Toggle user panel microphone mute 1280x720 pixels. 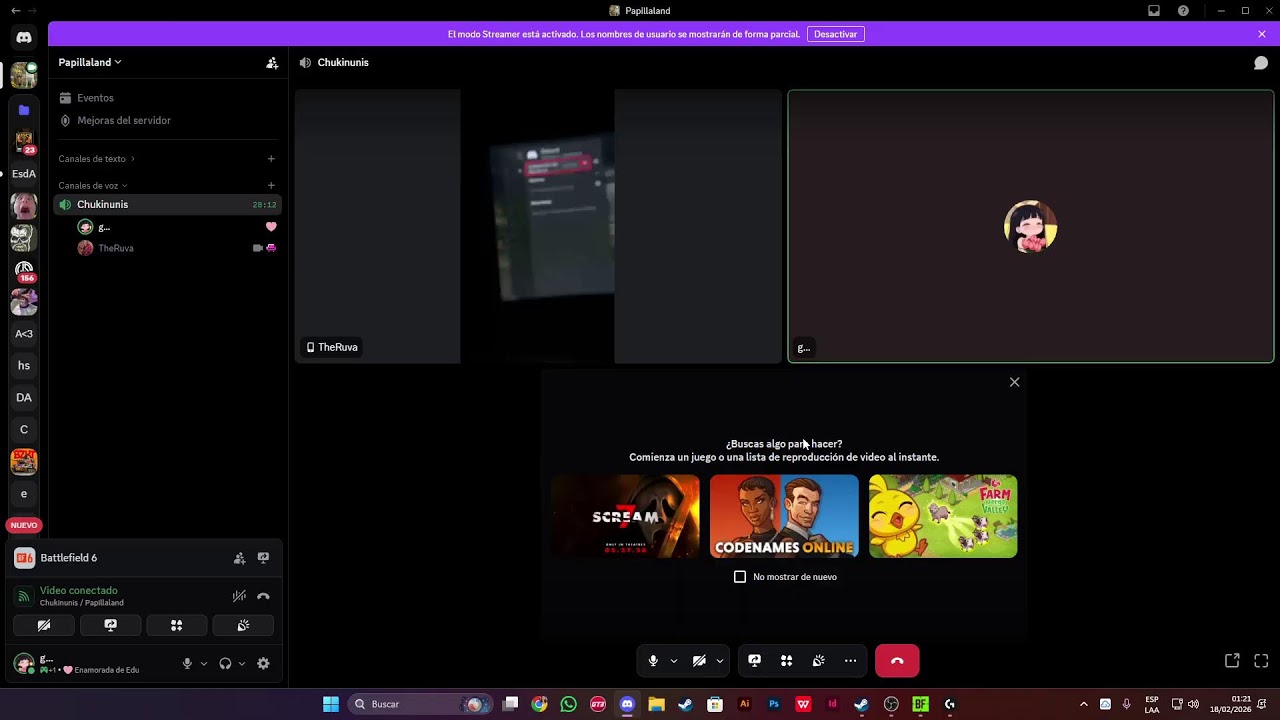pos(187,664)
